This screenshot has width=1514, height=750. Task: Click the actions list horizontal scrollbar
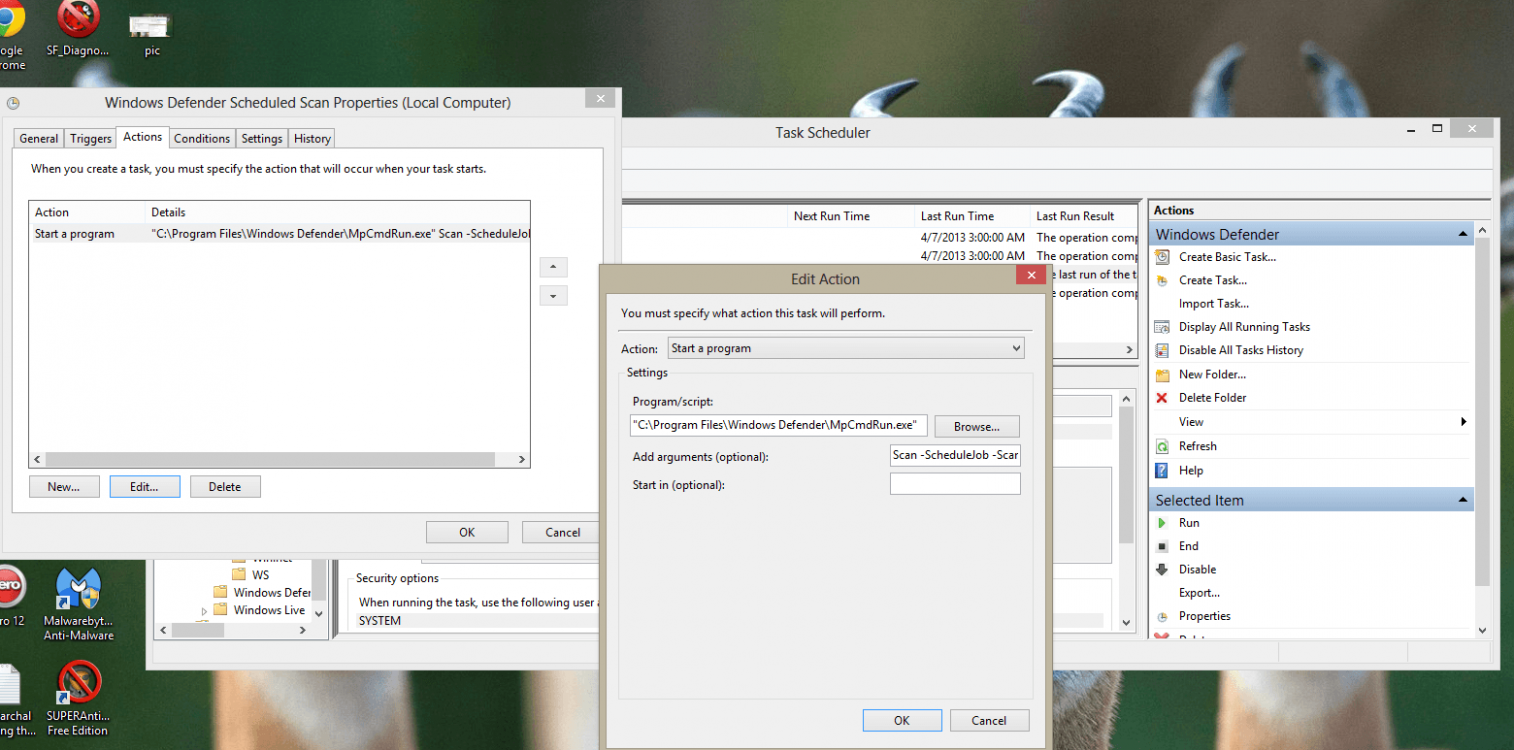tap(279, 460)
